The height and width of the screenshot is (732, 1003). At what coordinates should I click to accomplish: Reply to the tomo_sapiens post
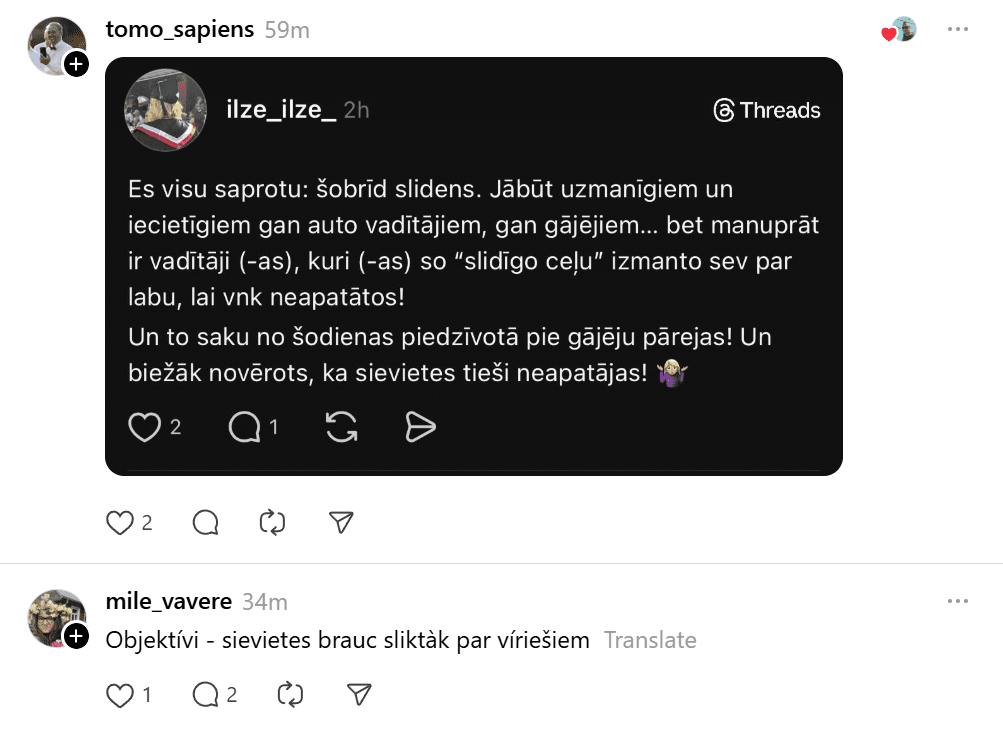206,522
